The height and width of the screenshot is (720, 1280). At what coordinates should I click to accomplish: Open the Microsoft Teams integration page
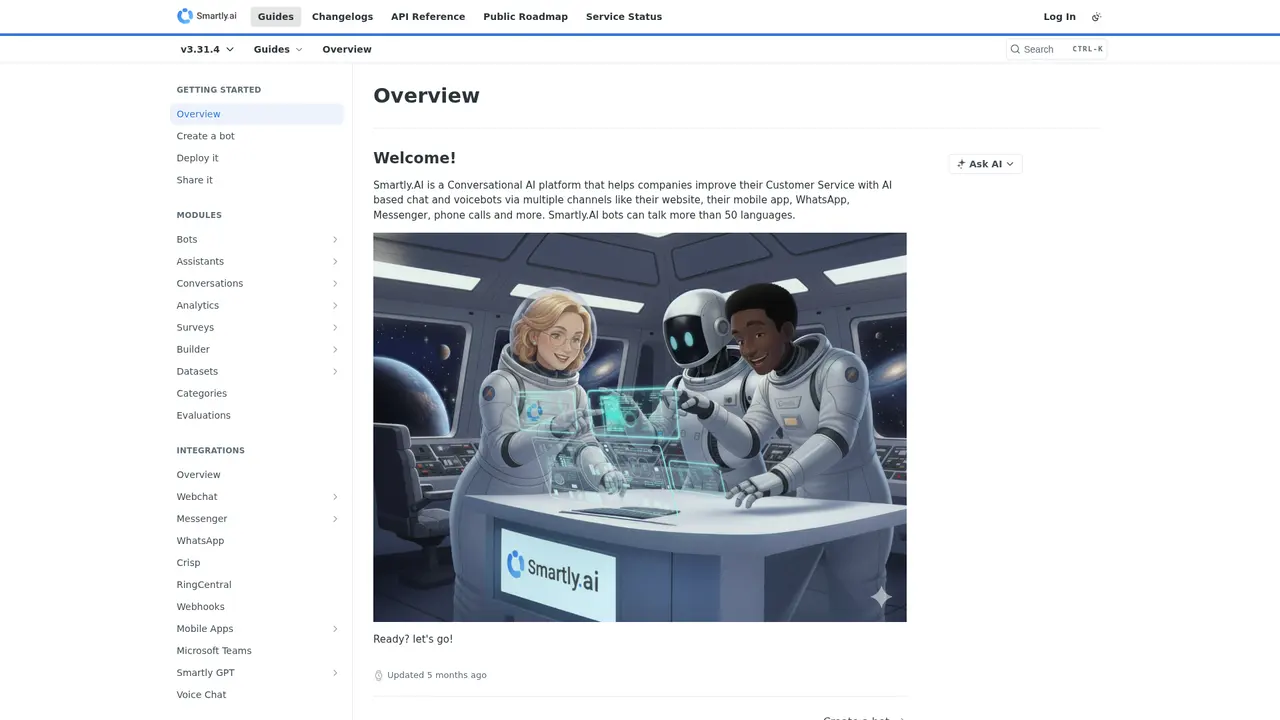257,651
